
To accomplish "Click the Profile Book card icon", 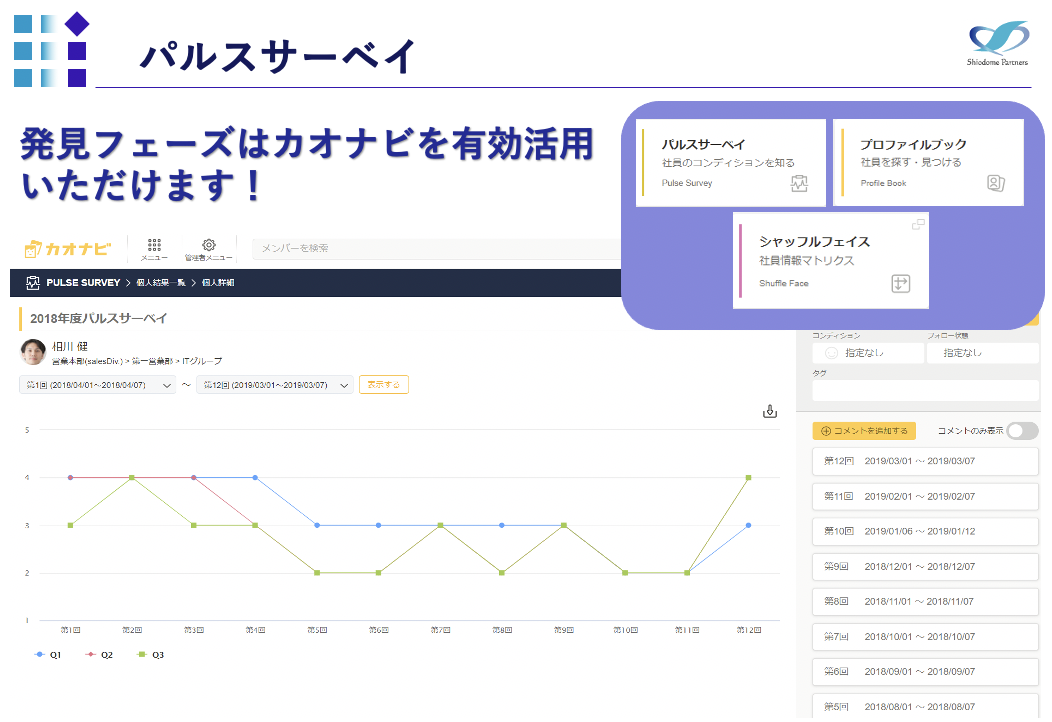I will 996,183.
